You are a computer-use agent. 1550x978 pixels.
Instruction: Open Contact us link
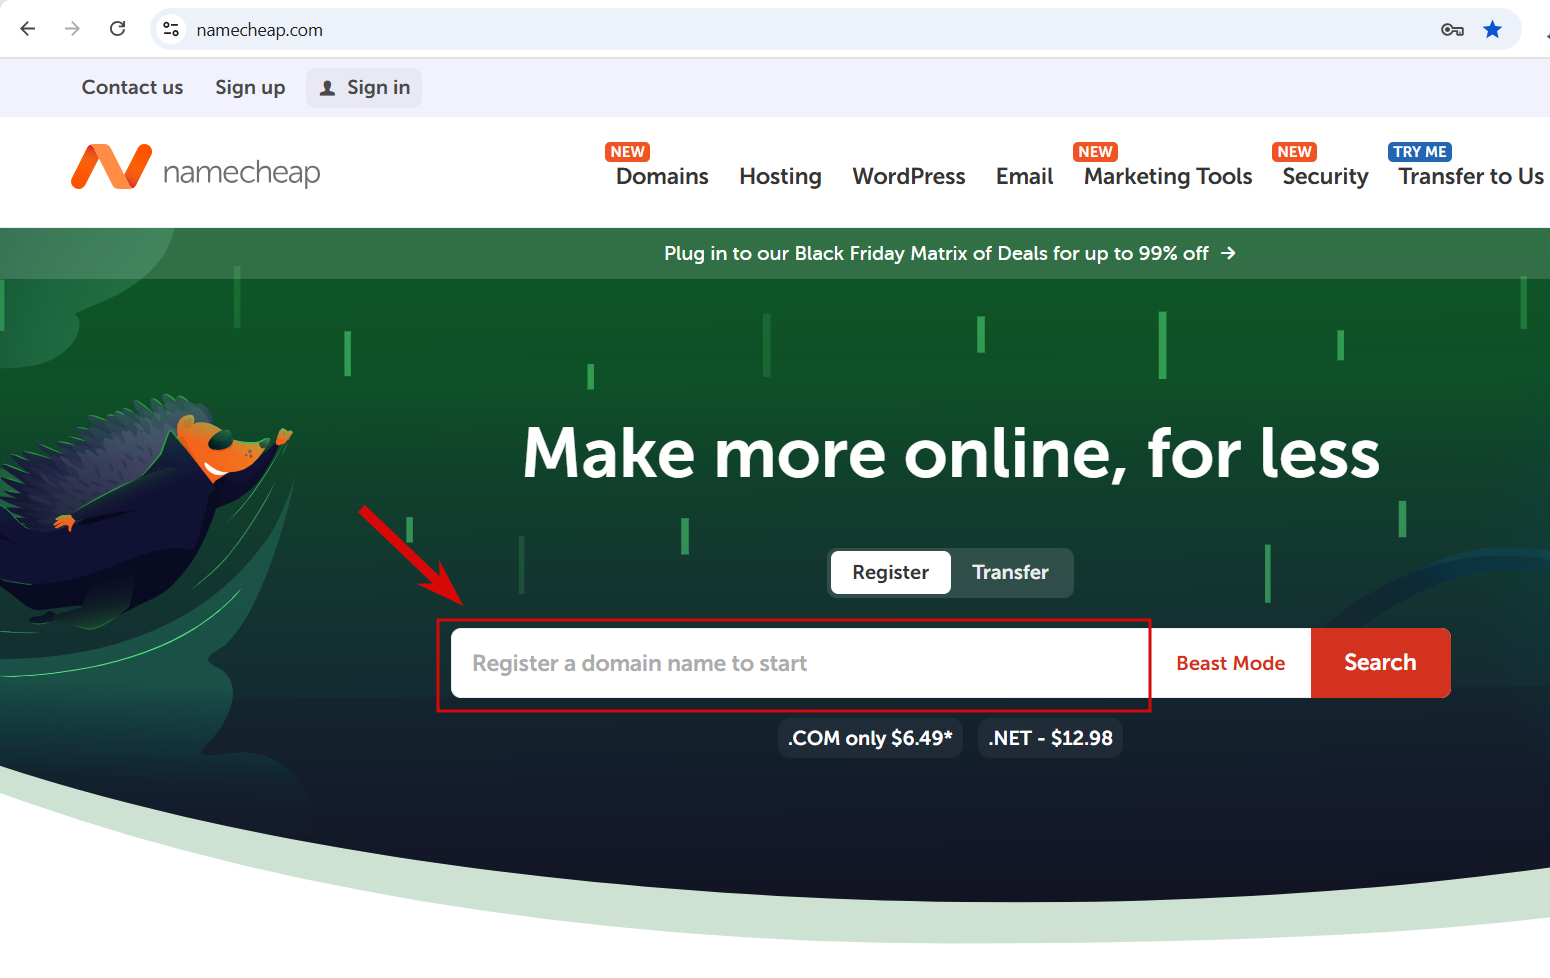[132, 87]
